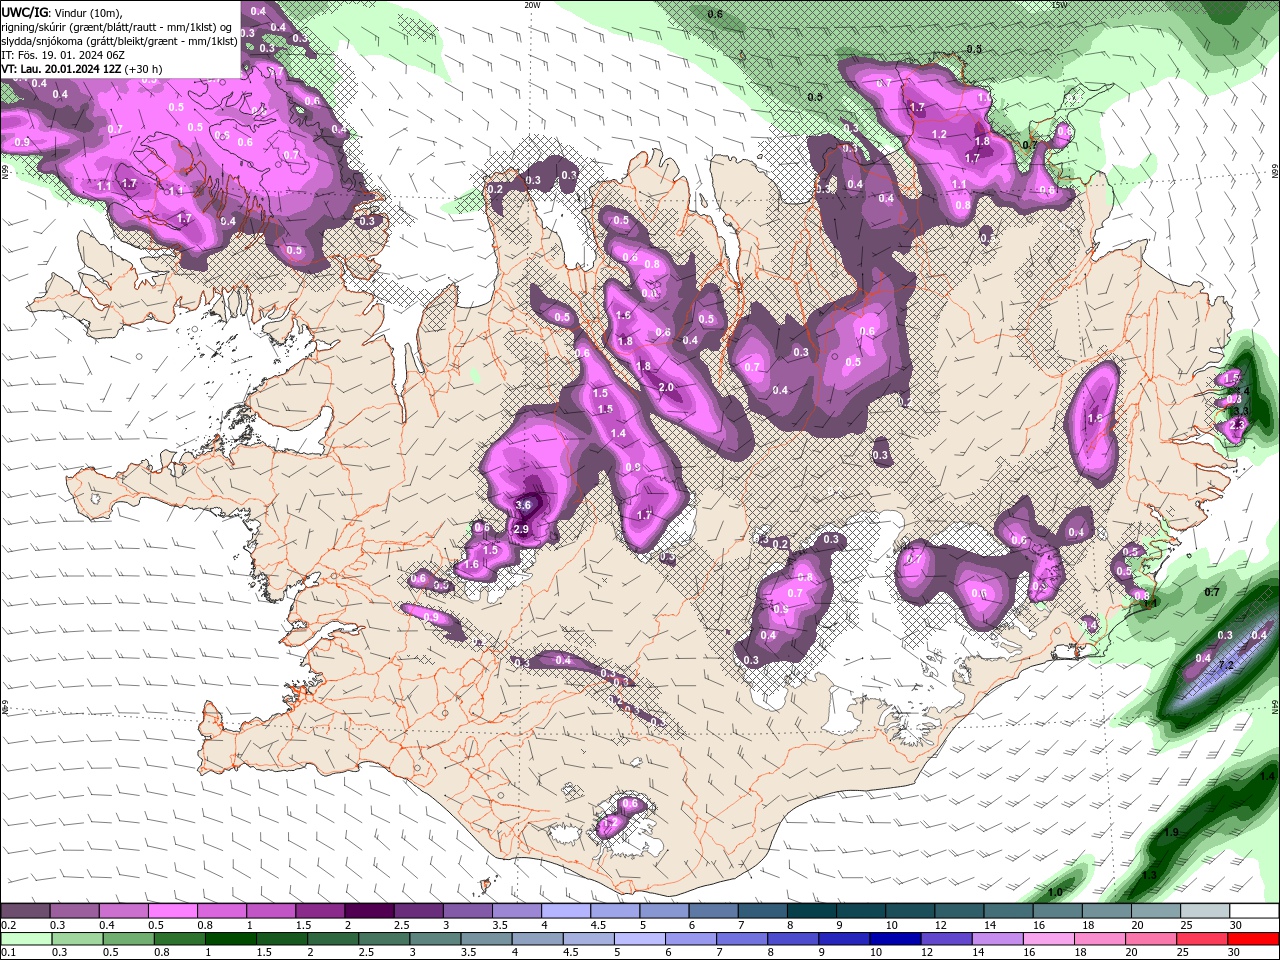Click the bright red swatch after 30 in rain legend
The width and height of the screenshot is (1280, 960).
click(1254, 939)
